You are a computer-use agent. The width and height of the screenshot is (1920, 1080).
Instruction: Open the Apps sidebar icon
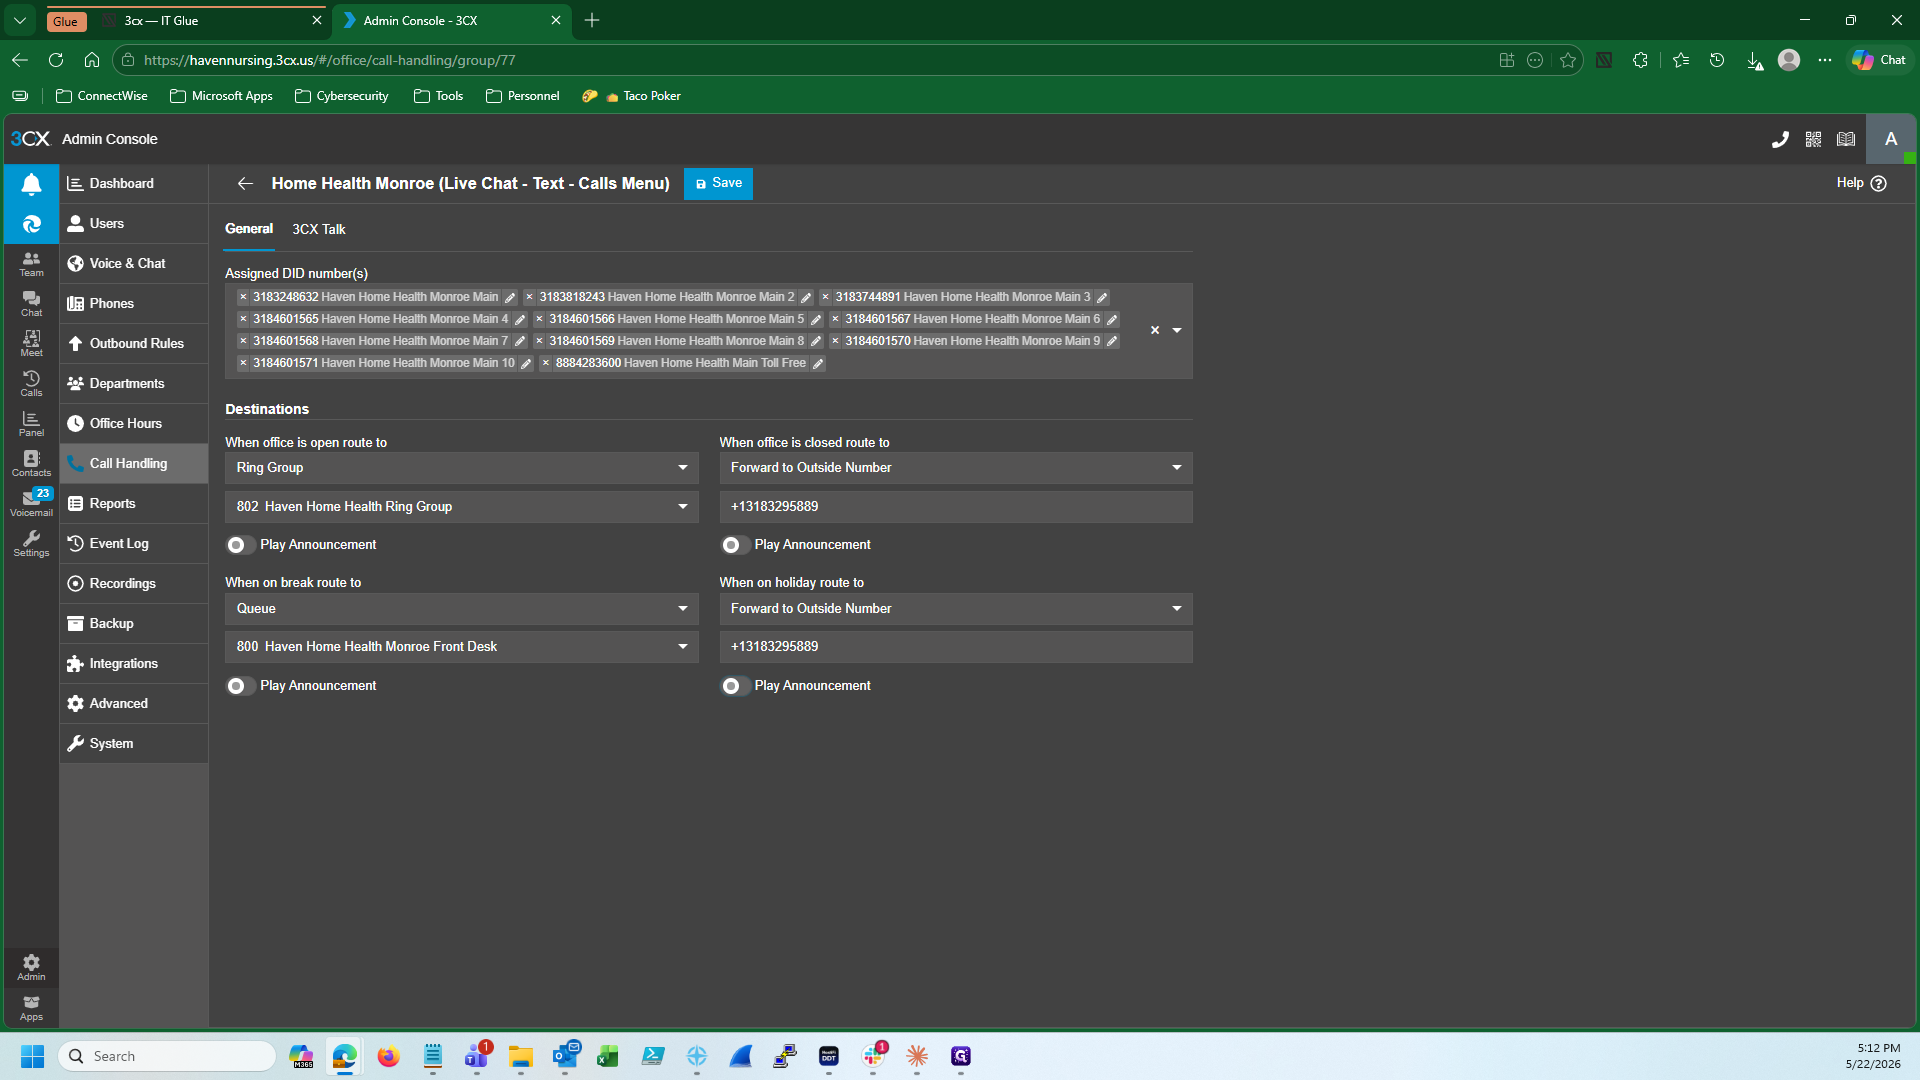[x=31, y=1007]
